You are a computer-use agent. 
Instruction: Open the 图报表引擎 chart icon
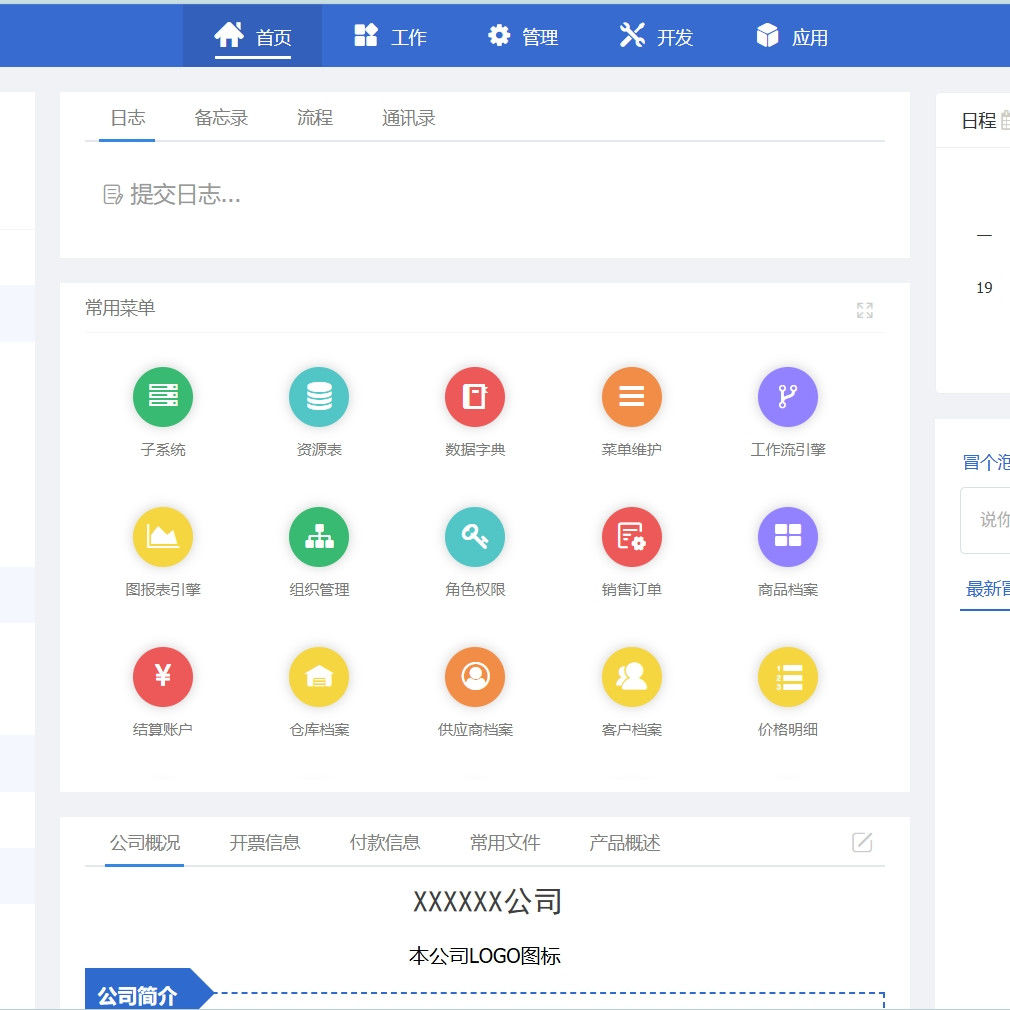[162, 537]
